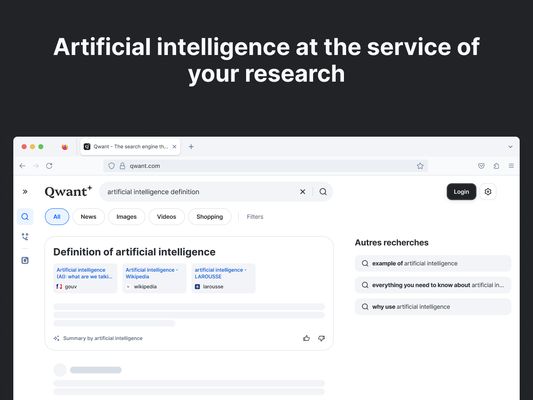
Task: Select suggestion 'why use artificial intelligence'
Action: (x=433, y=307)
